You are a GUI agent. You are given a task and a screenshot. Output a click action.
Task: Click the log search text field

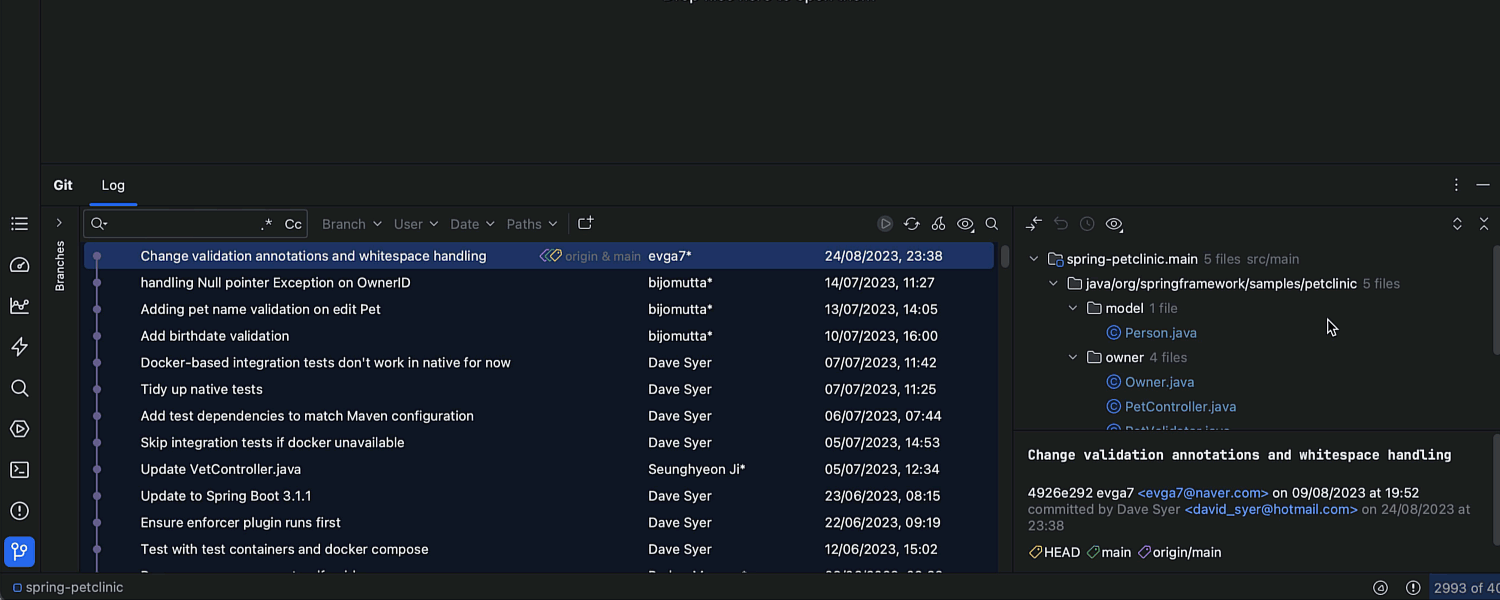coord(180,224)
